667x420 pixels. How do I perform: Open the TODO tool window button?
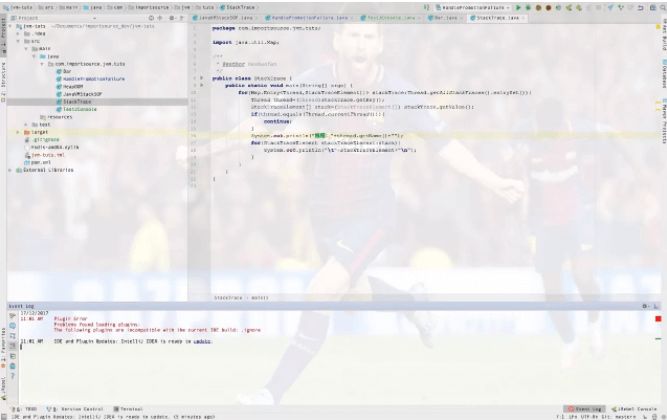pos(25,409)
